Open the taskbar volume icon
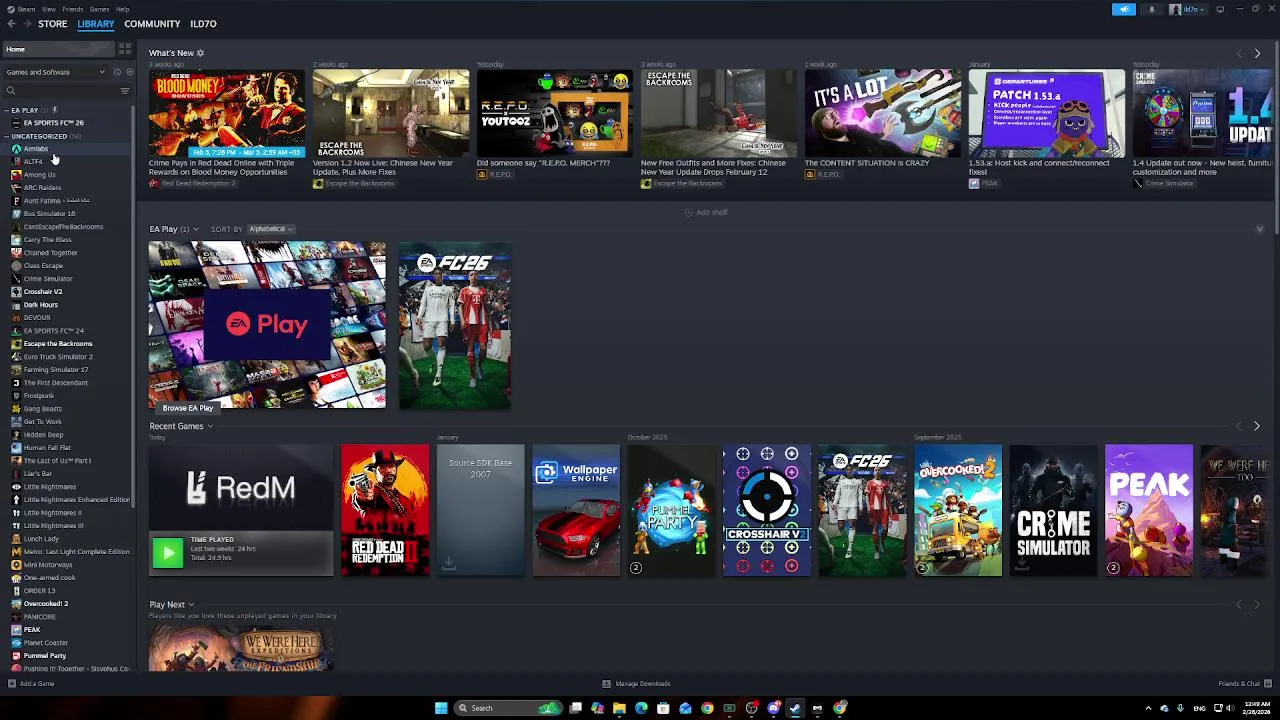Screen dimensions: 1280x720 click(1231, 708)
